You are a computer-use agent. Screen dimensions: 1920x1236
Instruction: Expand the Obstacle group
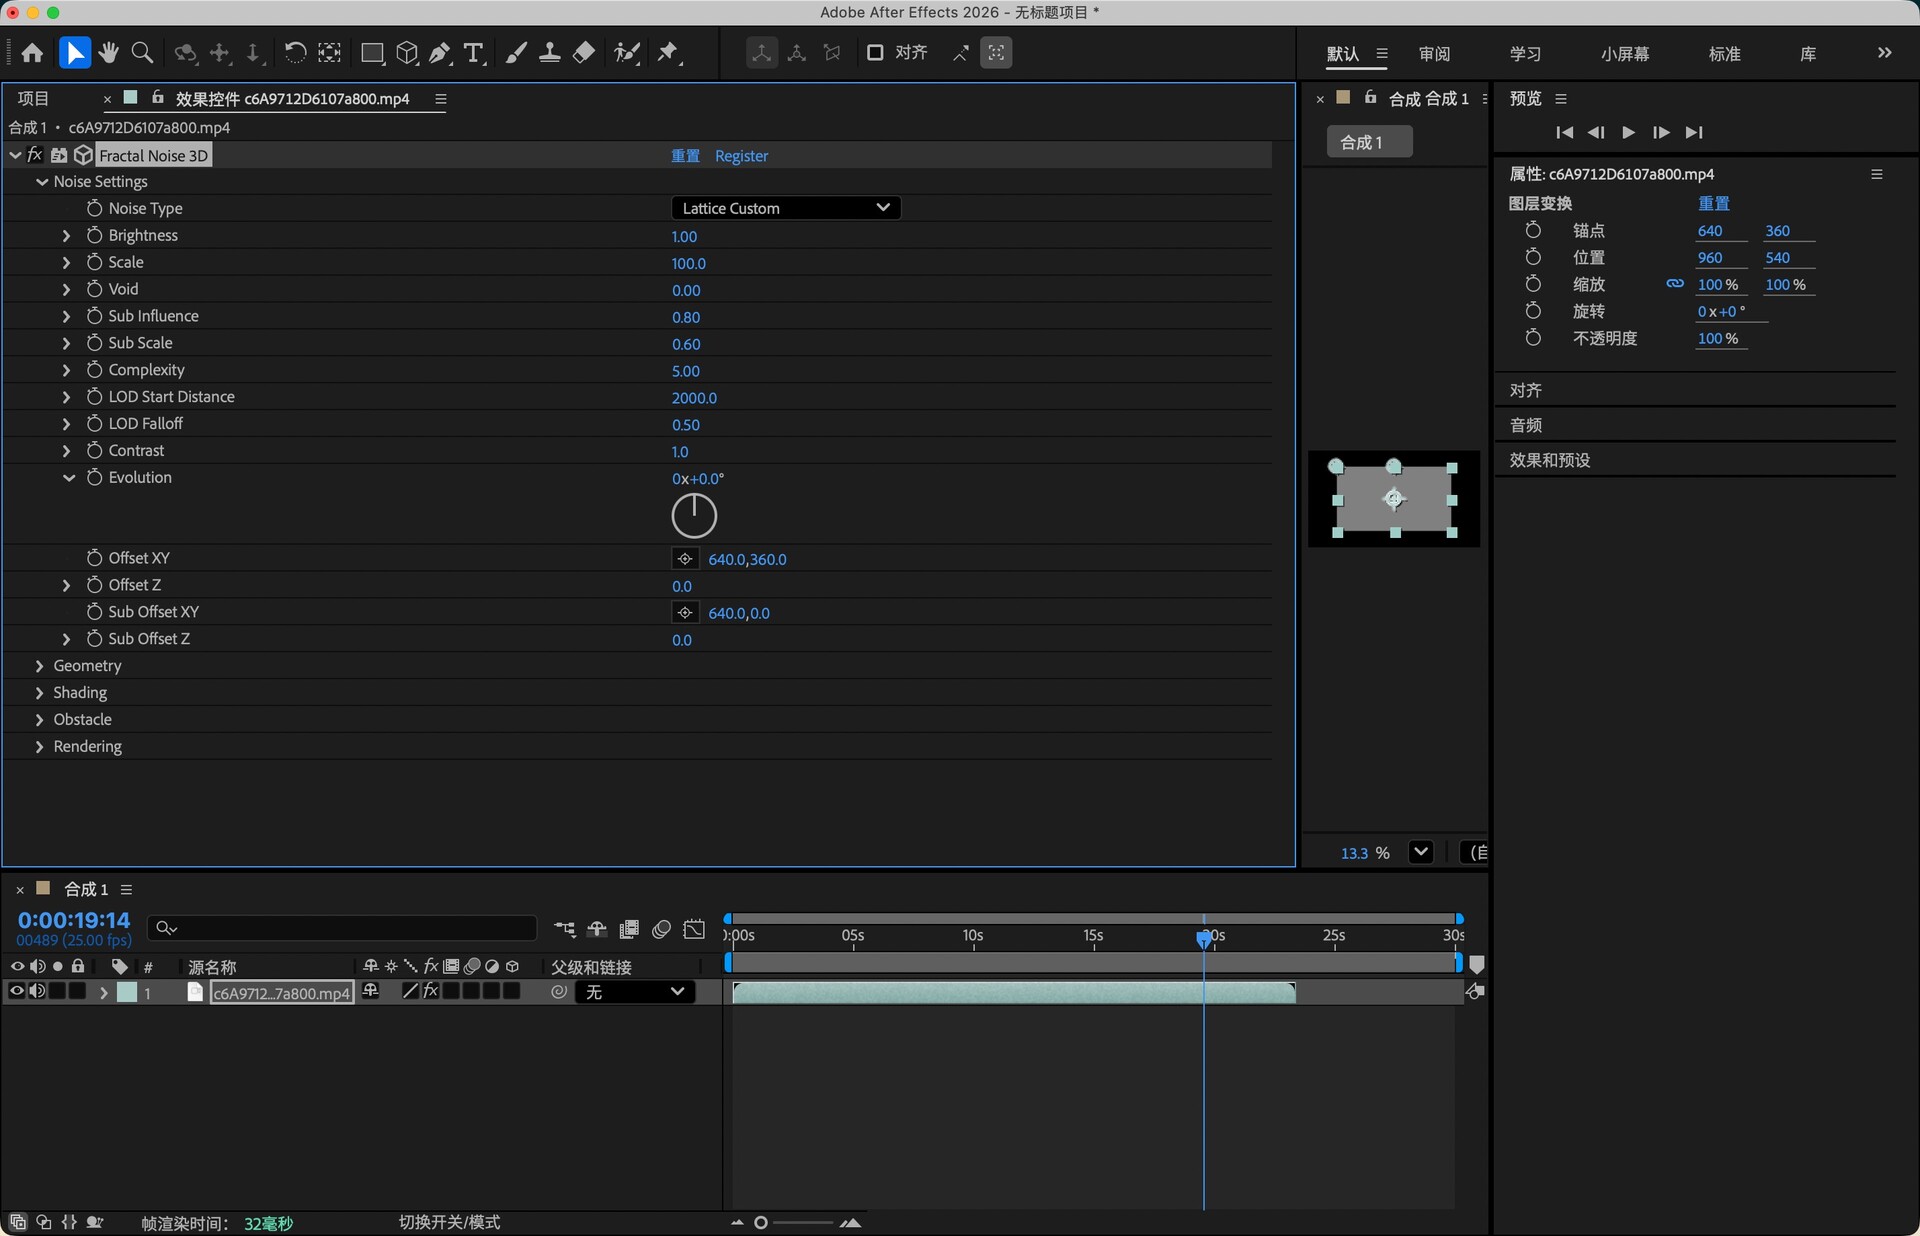[40, 720]
